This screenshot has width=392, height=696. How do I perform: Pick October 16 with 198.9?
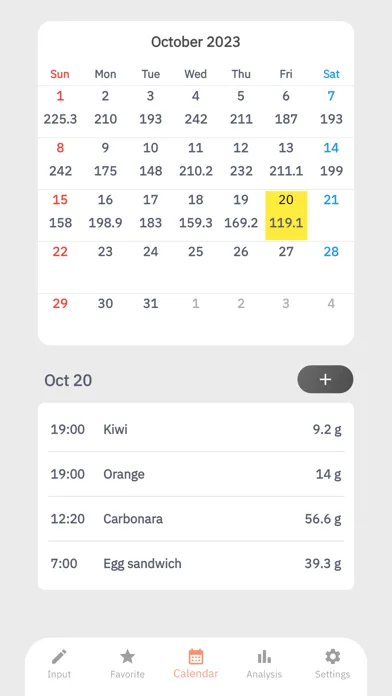click(x=105, y=215)
